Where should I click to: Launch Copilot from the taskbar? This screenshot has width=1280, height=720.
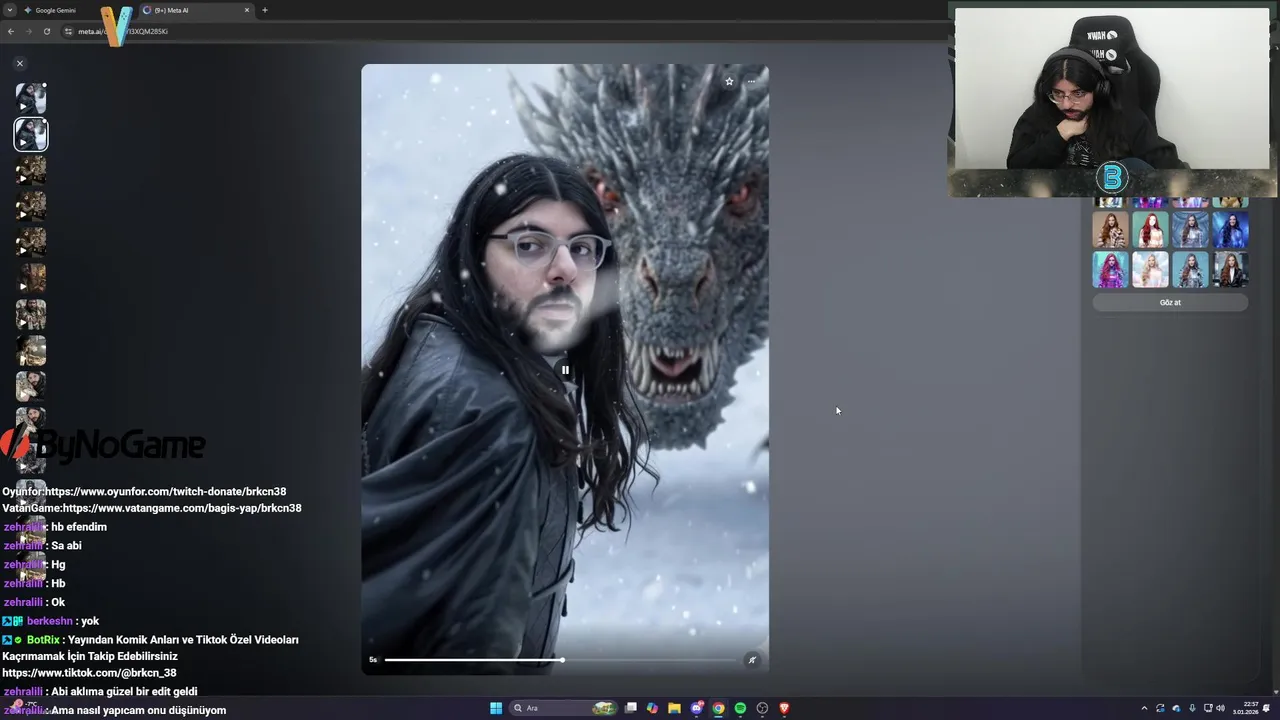tap(652, 708)
